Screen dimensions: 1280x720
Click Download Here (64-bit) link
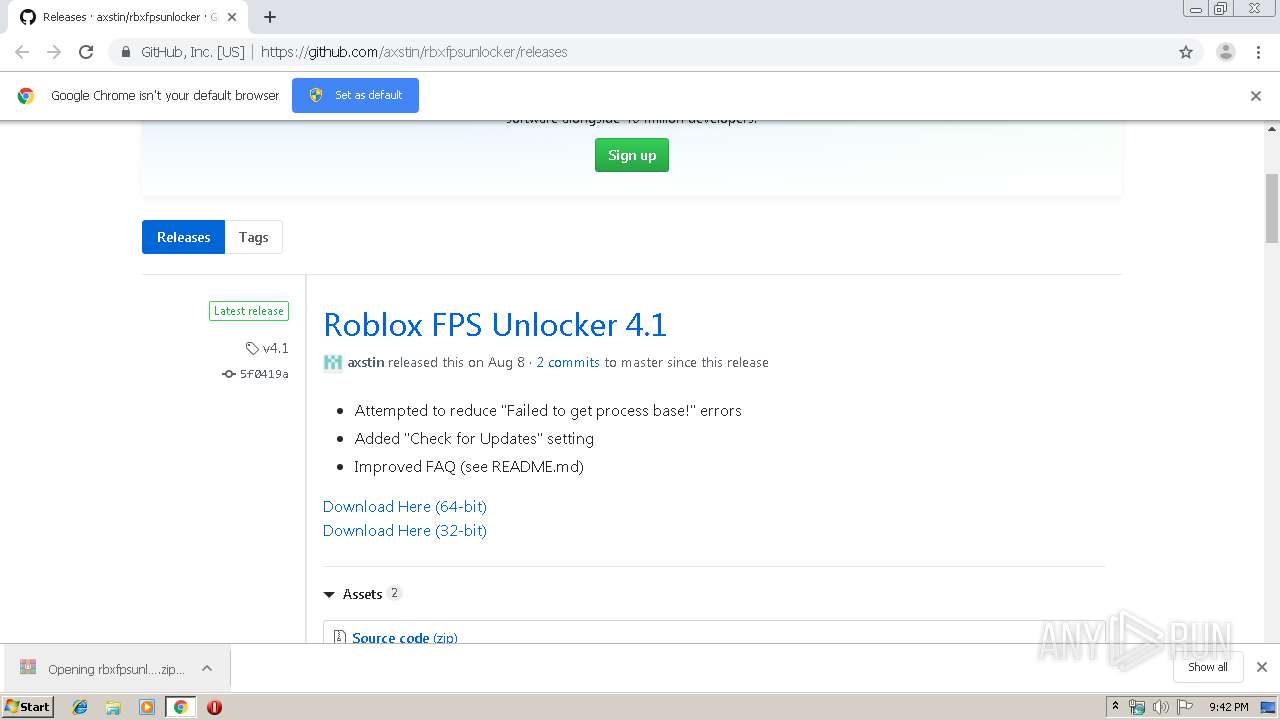(x=405, y=506)
